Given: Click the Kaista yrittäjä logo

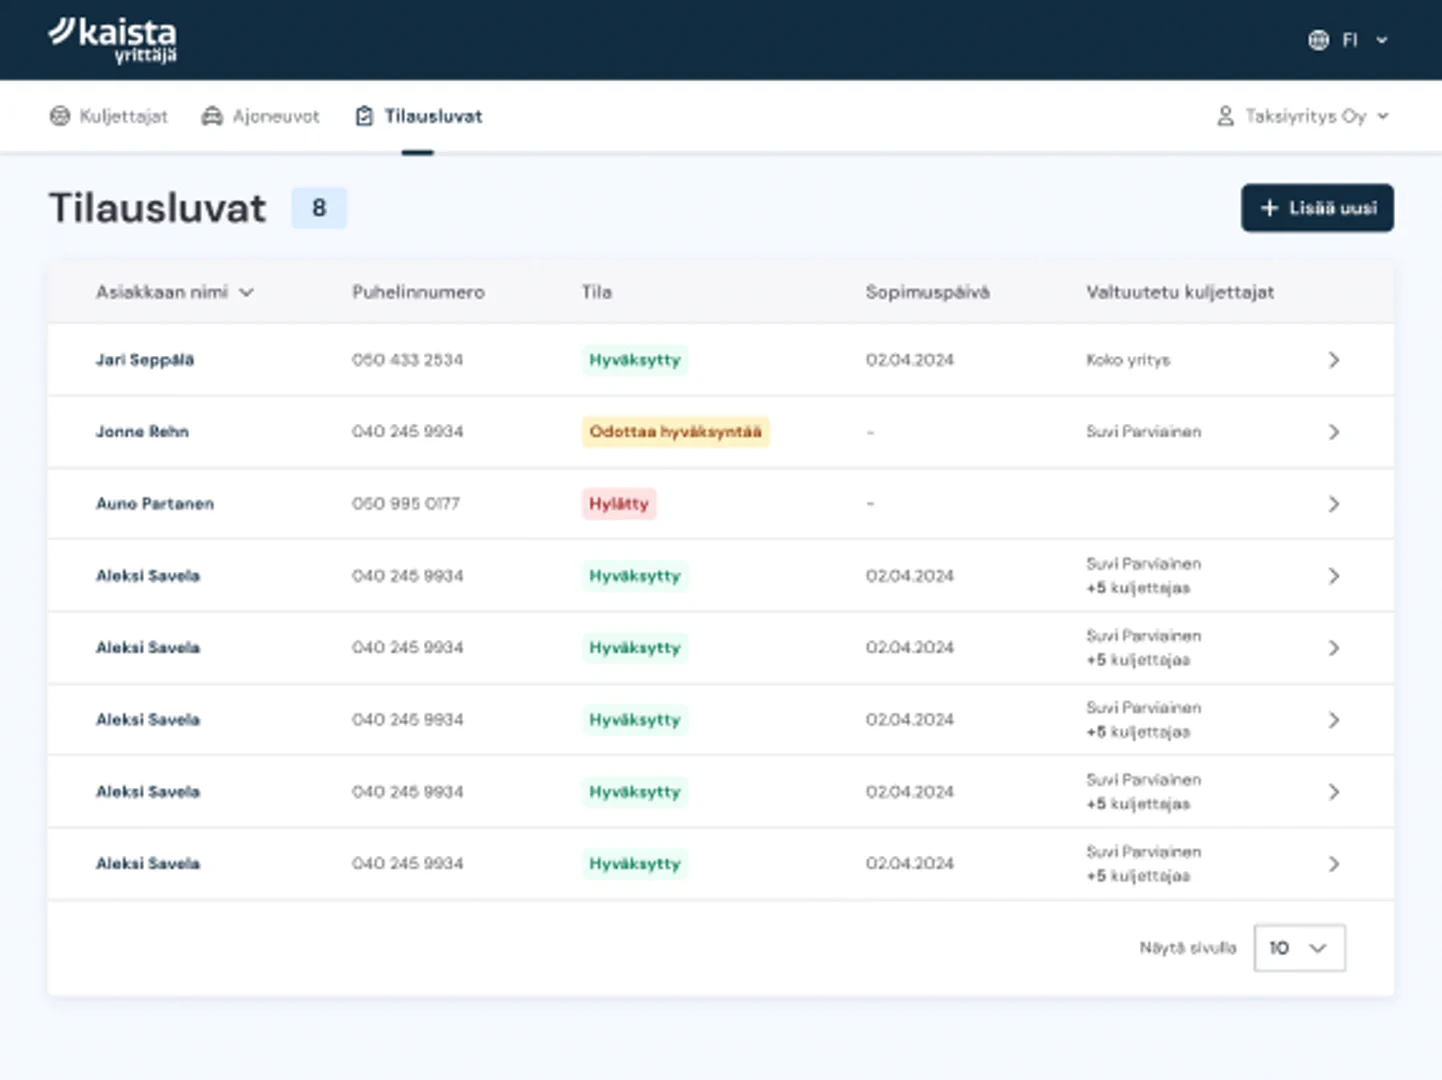Looking at the screenshot, I should click(x=112, y=40).
